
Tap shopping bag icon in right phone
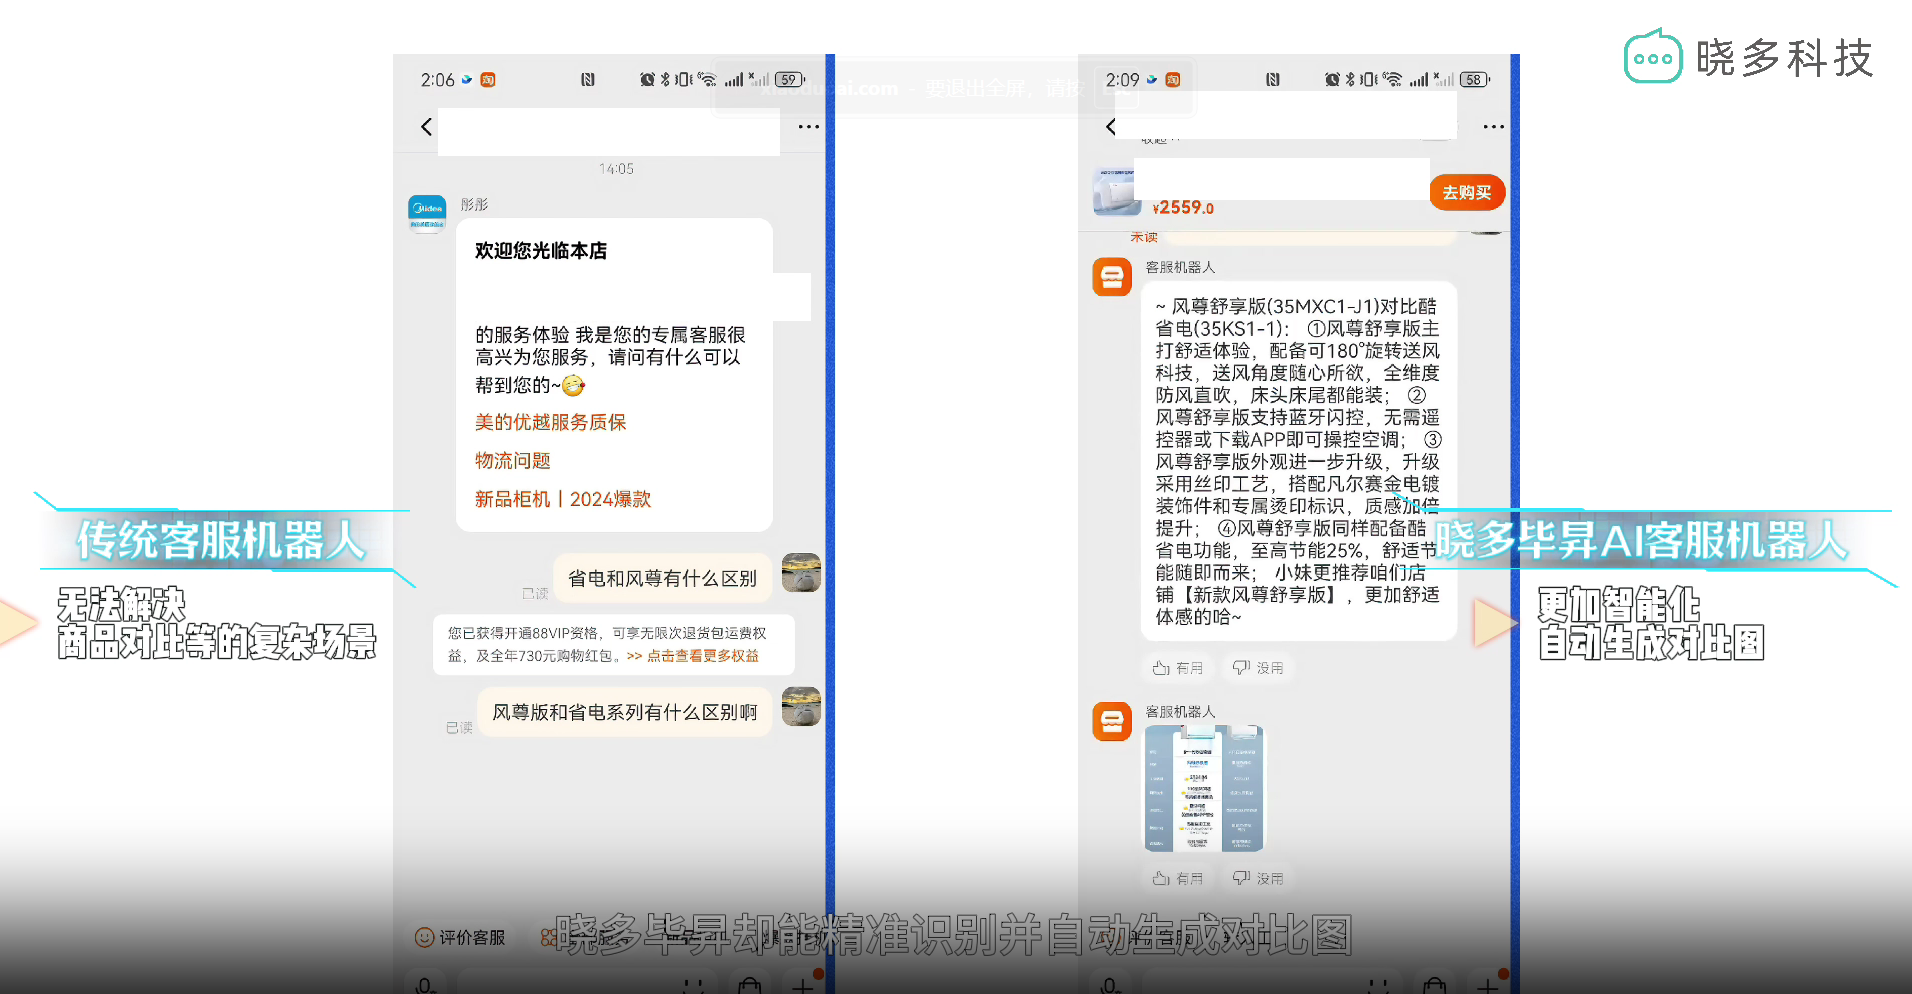pos(1434,986)
